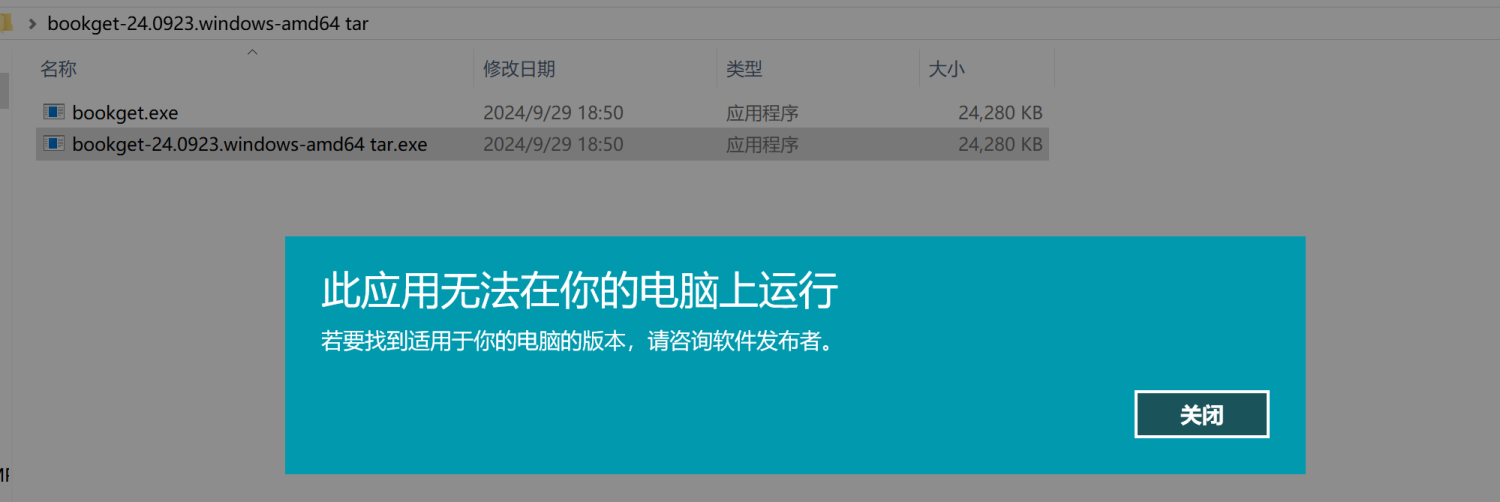Viewport: 1500px width, 502px height.
Task: Click the dialog heading 此应用无法在你的电脑上运行
Action: (x=579, y=292)
